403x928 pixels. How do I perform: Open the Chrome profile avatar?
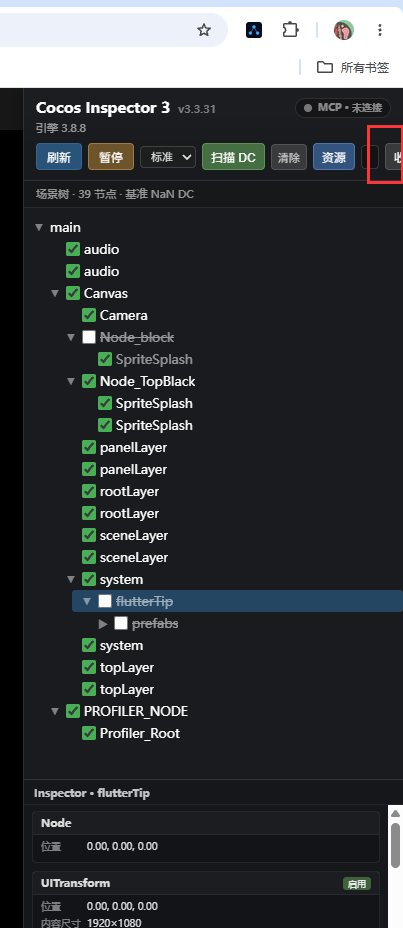pyautogui.click(x=343, y=30)
